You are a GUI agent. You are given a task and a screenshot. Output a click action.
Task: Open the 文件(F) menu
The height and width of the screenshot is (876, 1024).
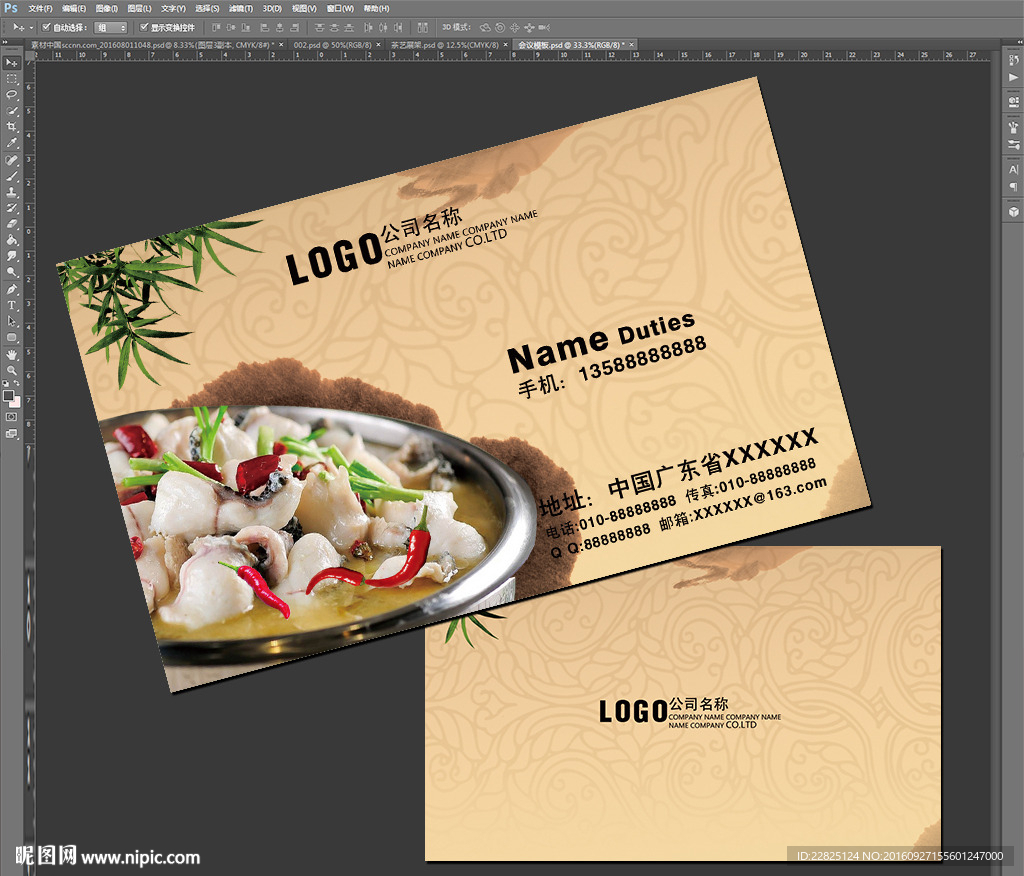point(40,8)
